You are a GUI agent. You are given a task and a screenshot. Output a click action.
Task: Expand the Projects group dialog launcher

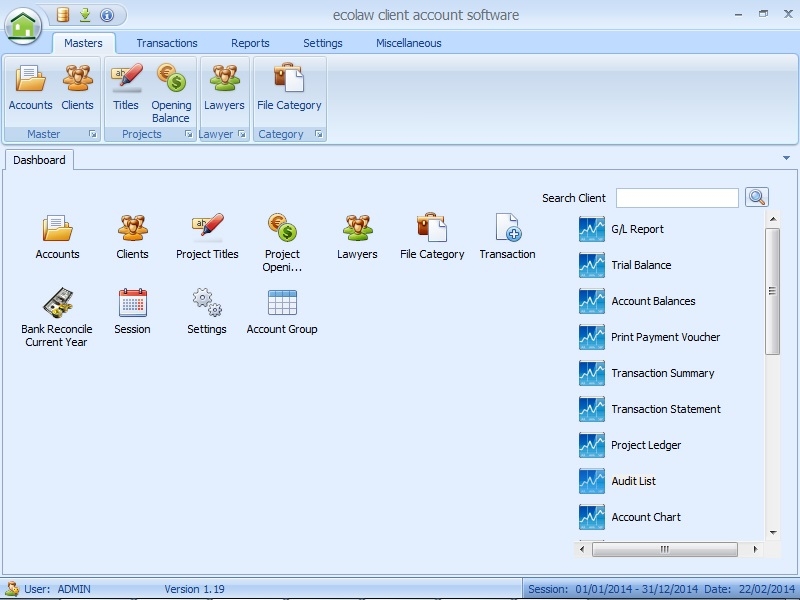188,134
